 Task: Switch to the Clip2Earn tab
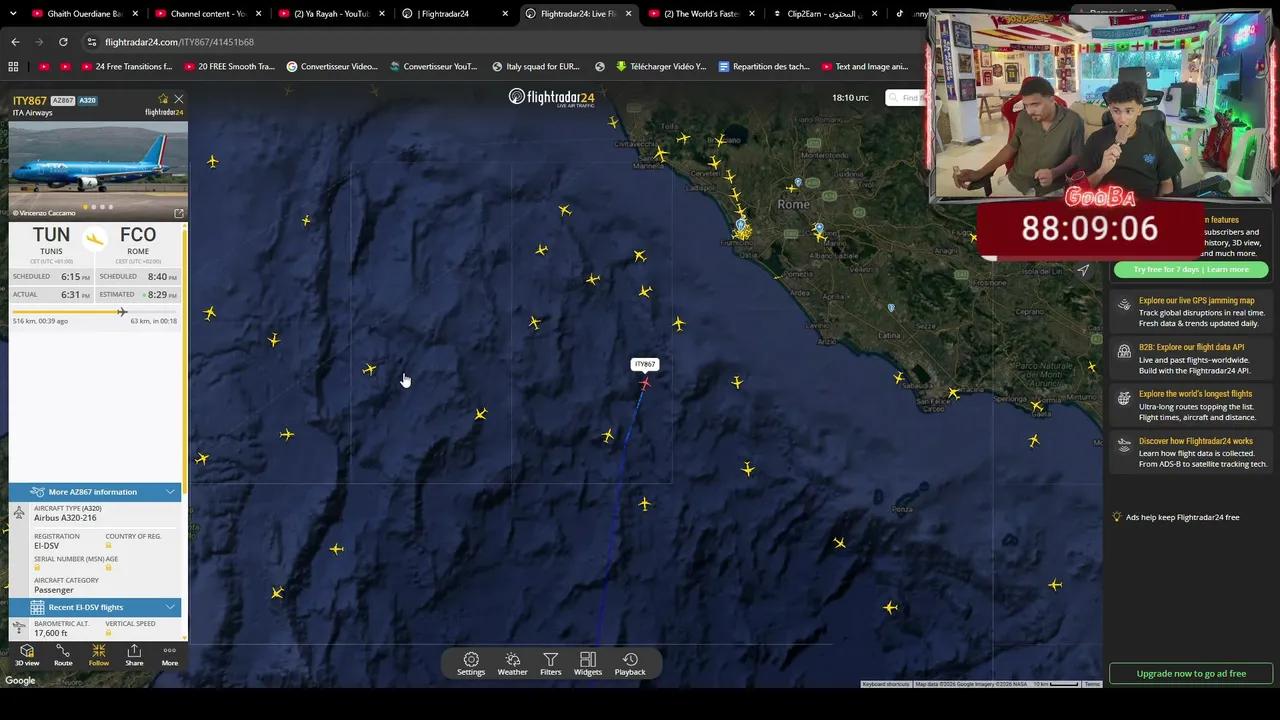[824, 14]
